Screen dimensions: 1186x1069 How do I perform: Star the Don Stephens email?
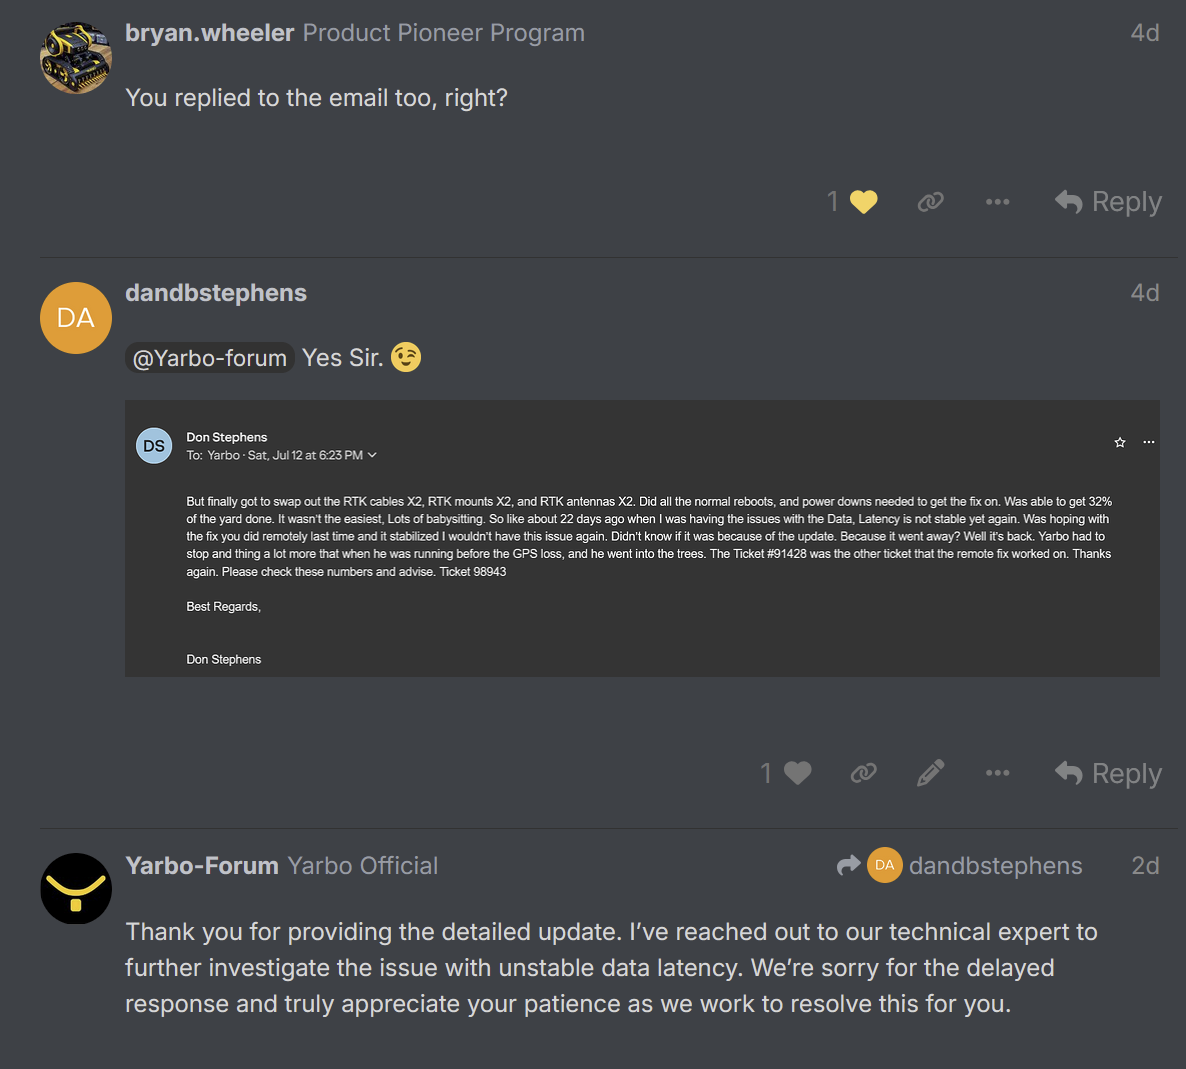tap(1120, 442)
